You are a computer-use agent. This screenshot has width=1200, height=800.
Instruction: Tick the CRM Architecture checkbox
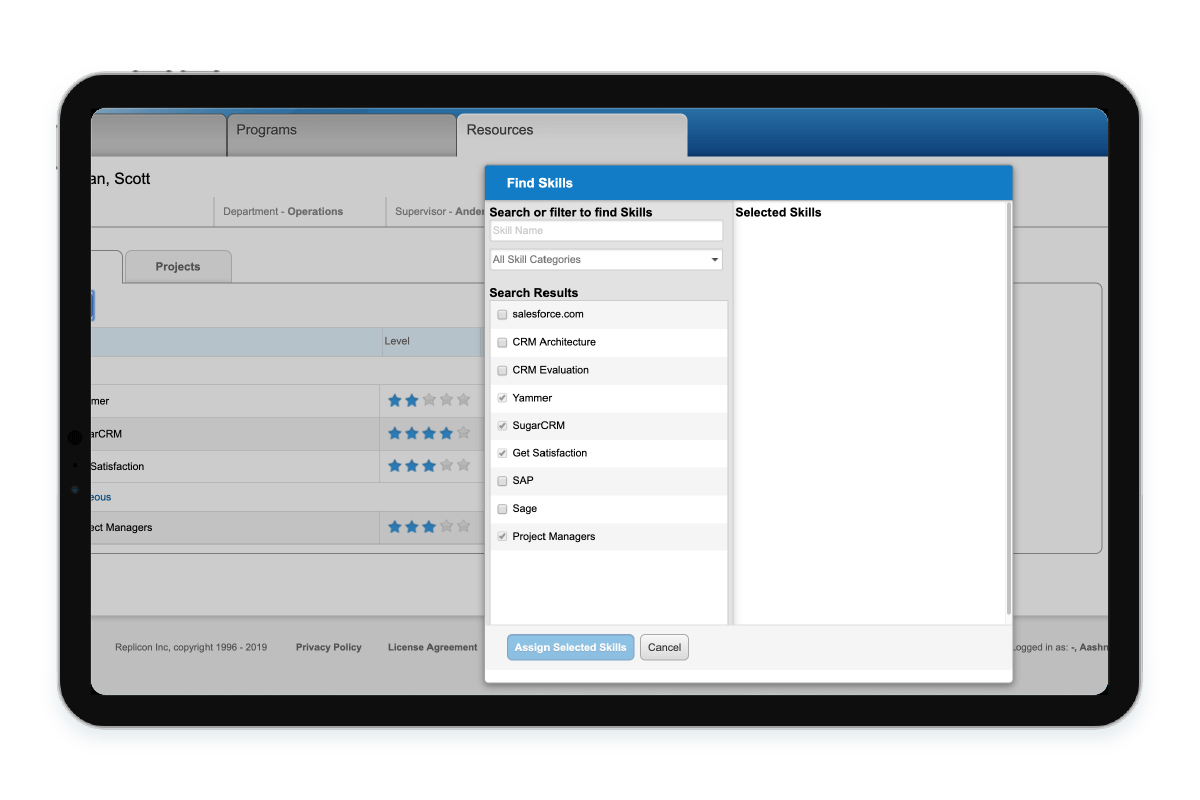point(502,342)
